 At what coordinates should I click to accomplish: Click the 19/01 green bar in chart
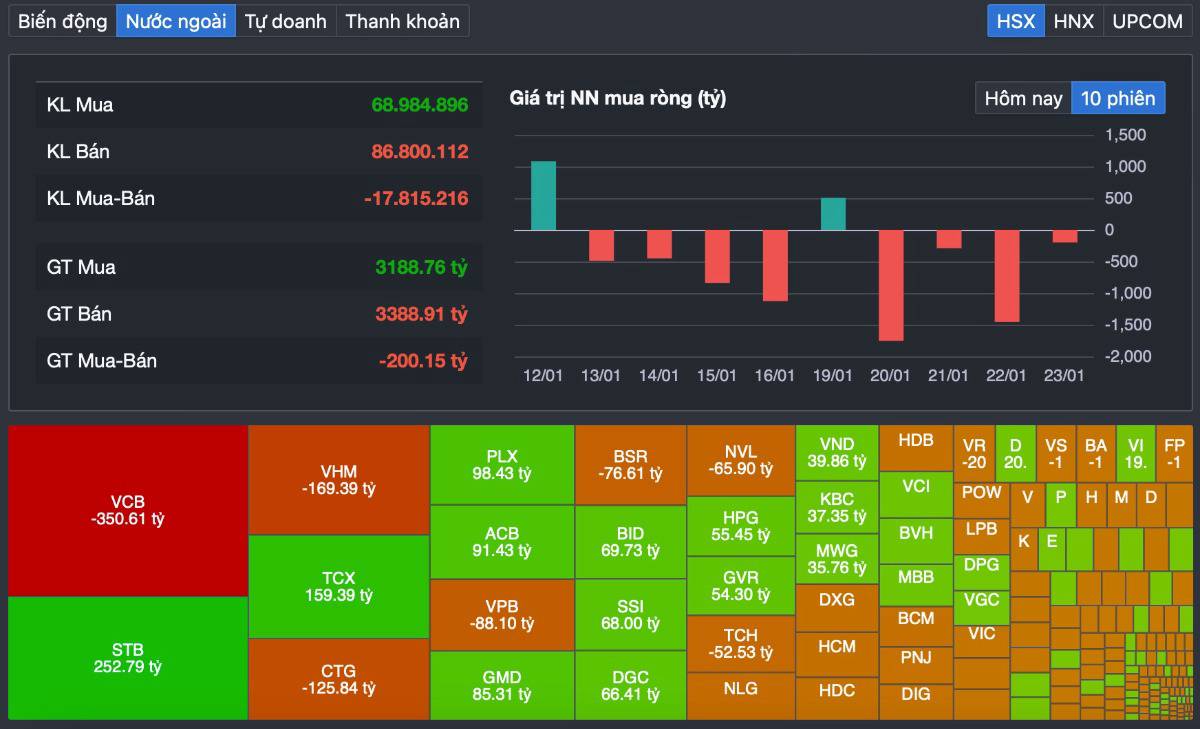pos(833,214)
